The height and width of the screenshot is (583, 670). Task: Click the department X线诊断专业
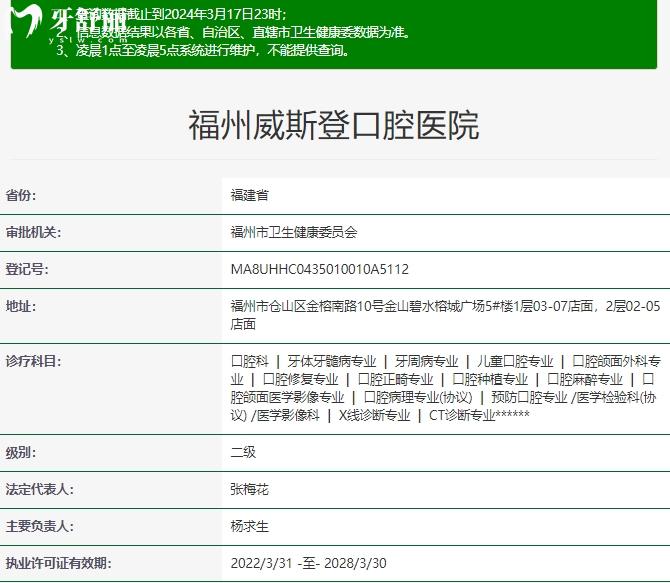374,415
